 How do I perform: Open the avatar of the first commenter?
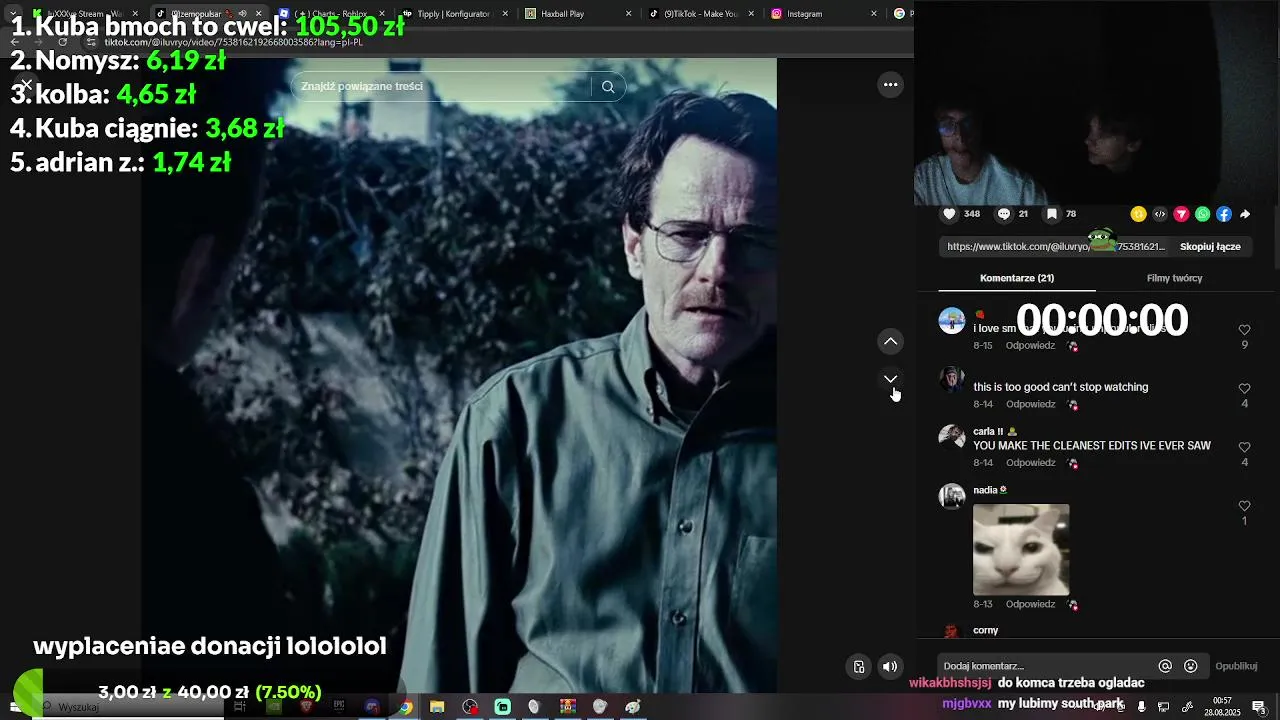tap(952, 321)
